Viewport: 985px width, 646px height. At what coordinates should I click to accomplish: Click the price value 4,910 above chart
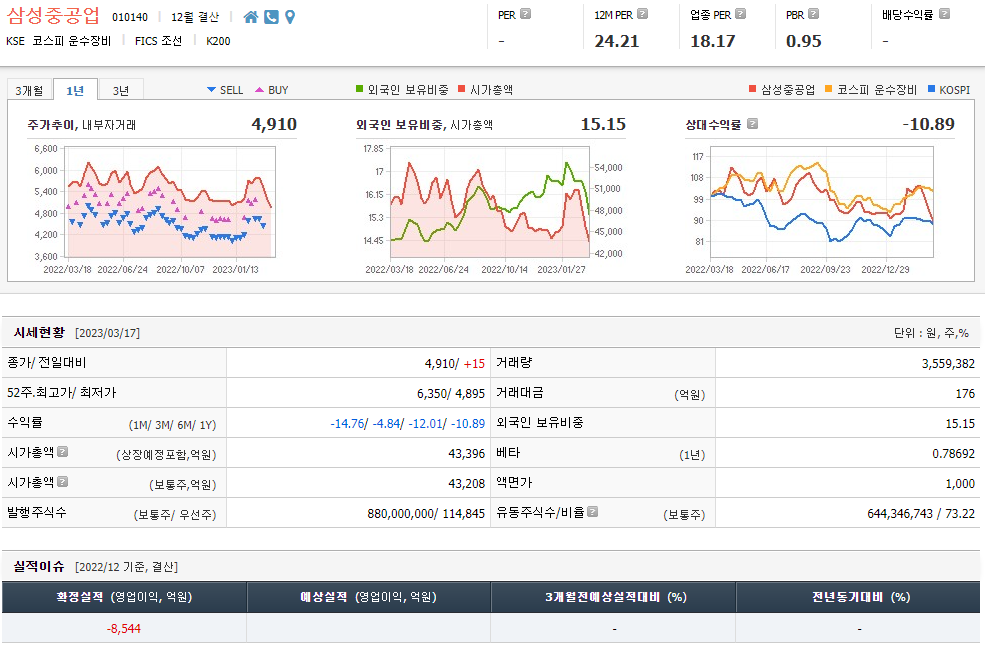tap(274, 124)
